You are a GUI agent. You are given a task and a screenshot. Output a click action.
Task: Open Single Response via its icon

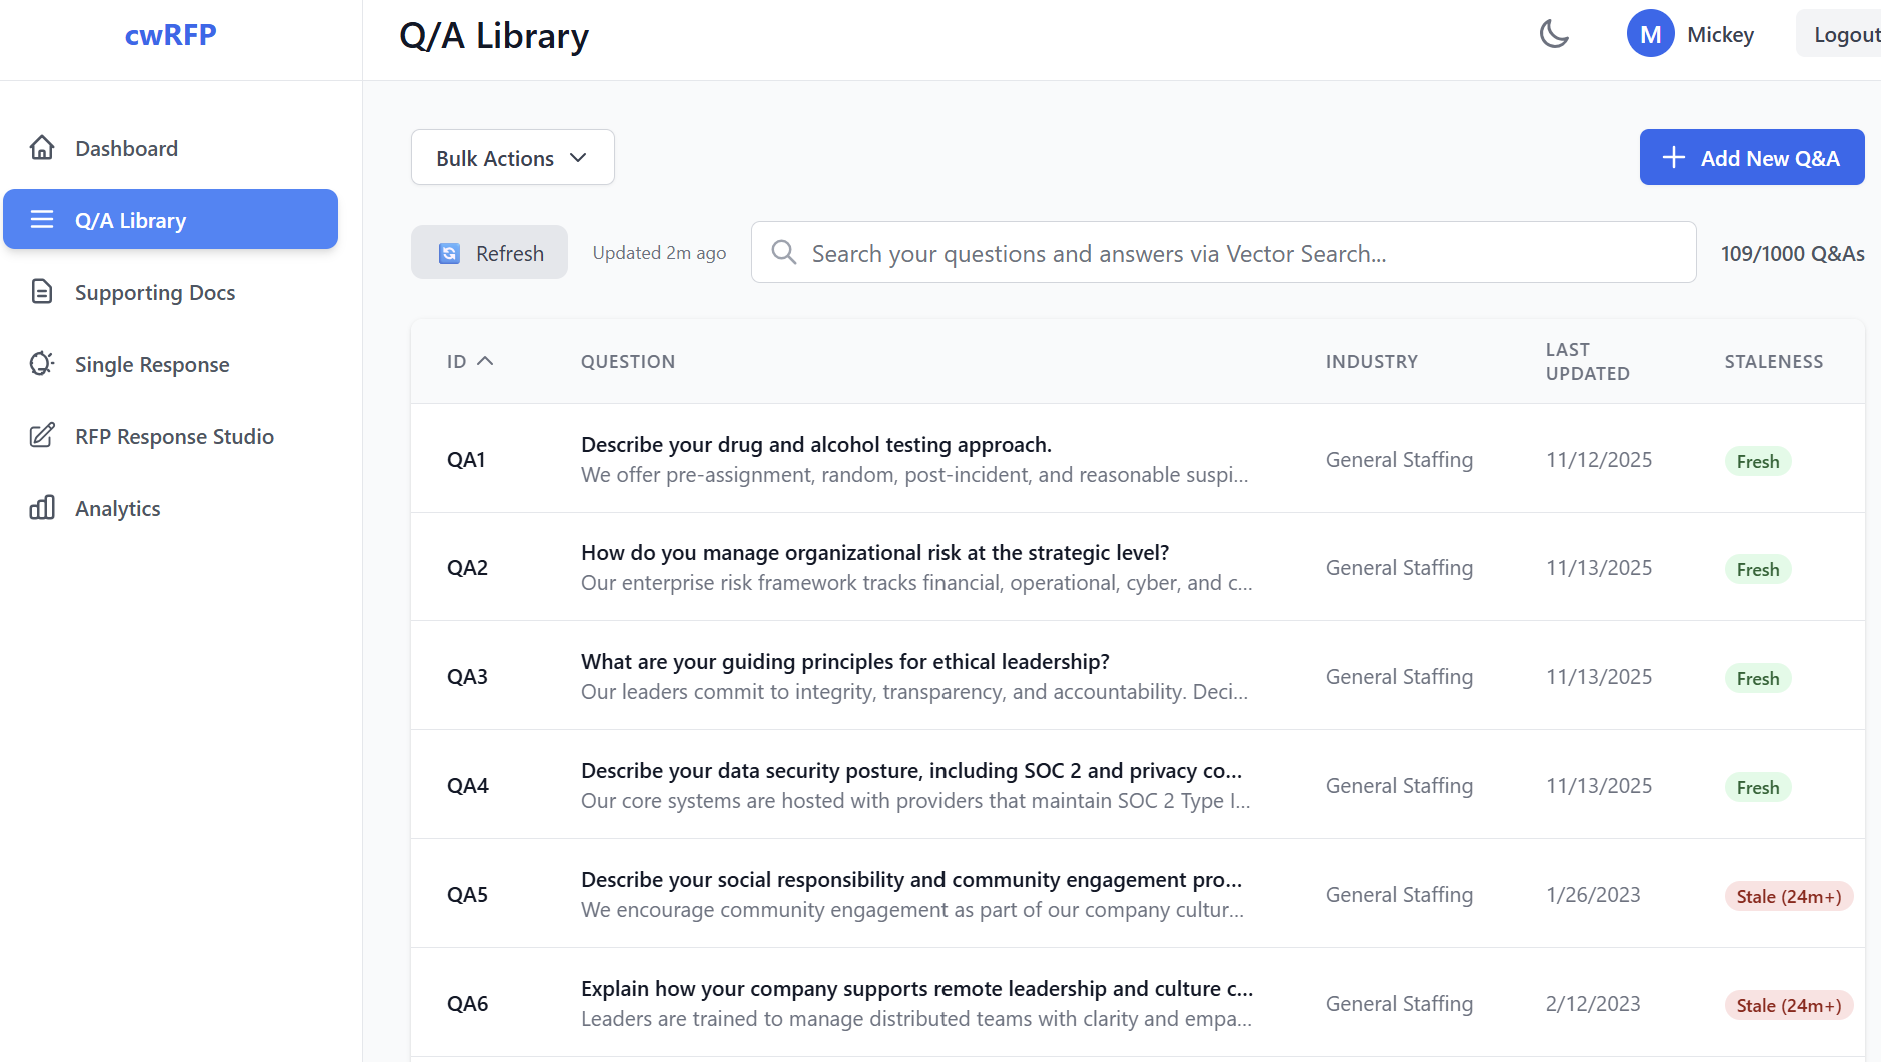click(x=41, y=364)
